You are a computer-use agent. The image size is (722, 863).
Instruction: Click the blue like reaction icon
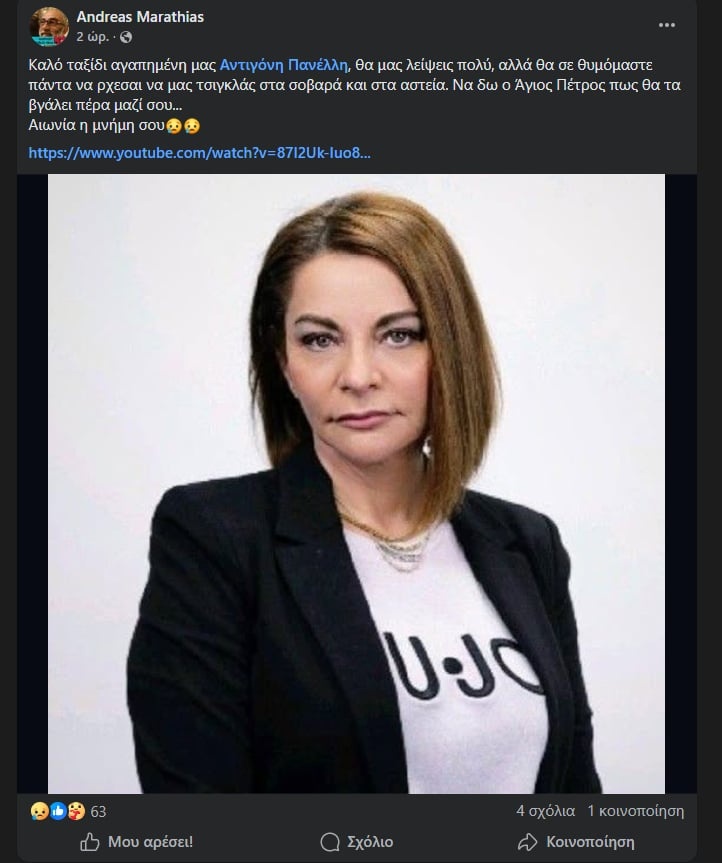pos(58,811)
